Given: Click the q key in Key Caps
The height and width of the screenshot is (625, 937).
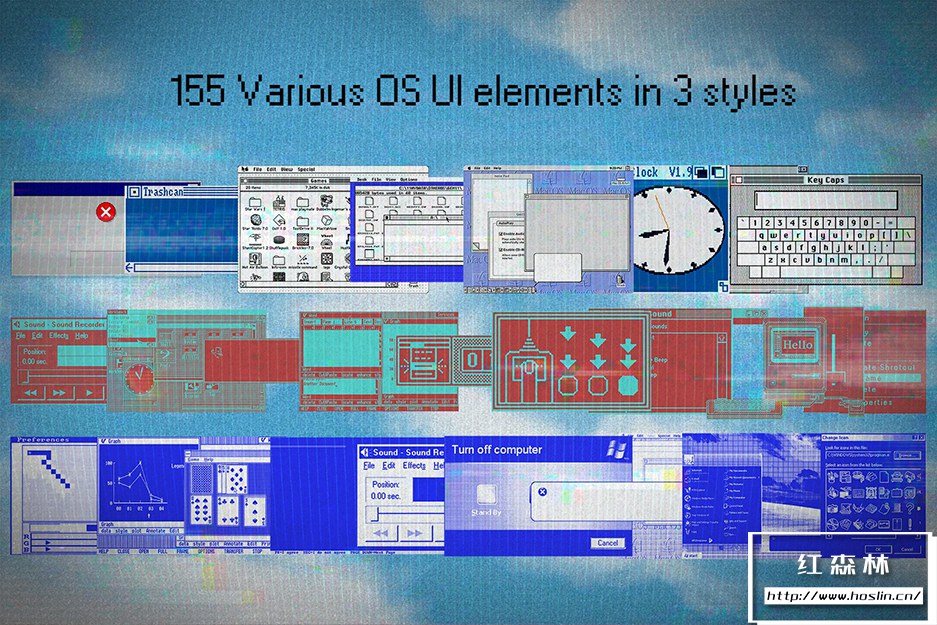Looking at the screenshot, I should coord(763,235).
